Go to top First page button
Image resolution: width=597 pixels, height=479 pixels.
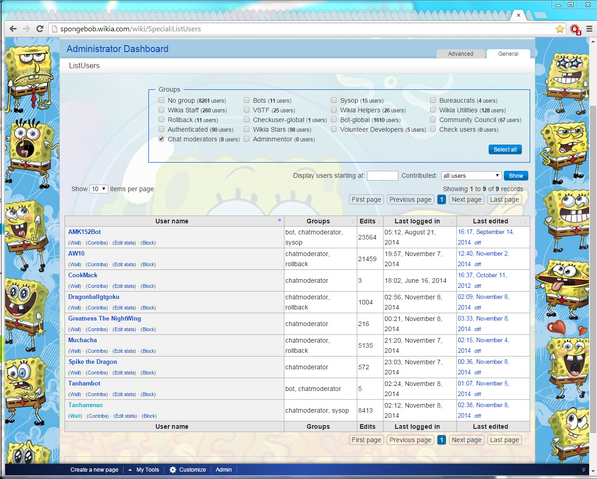tap(366, 200)
